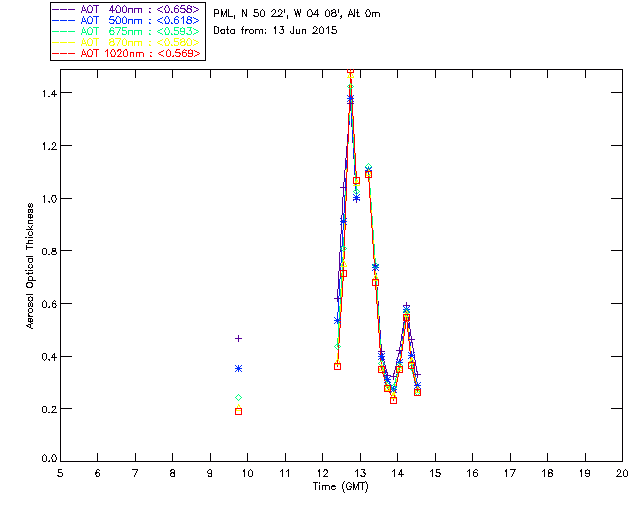Click the x-axis tick label 14
Viewport: 640px width, 512px height.
tap(398, 474)
